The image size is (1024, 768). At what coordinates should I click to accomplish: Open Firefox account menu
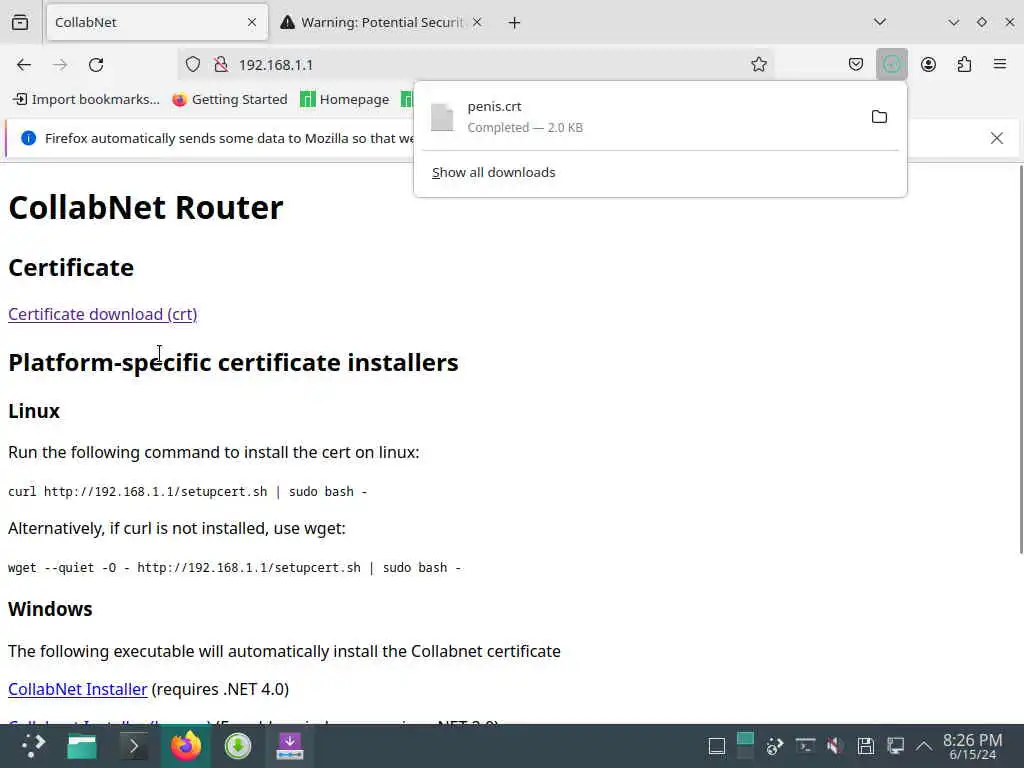point(928,64)
